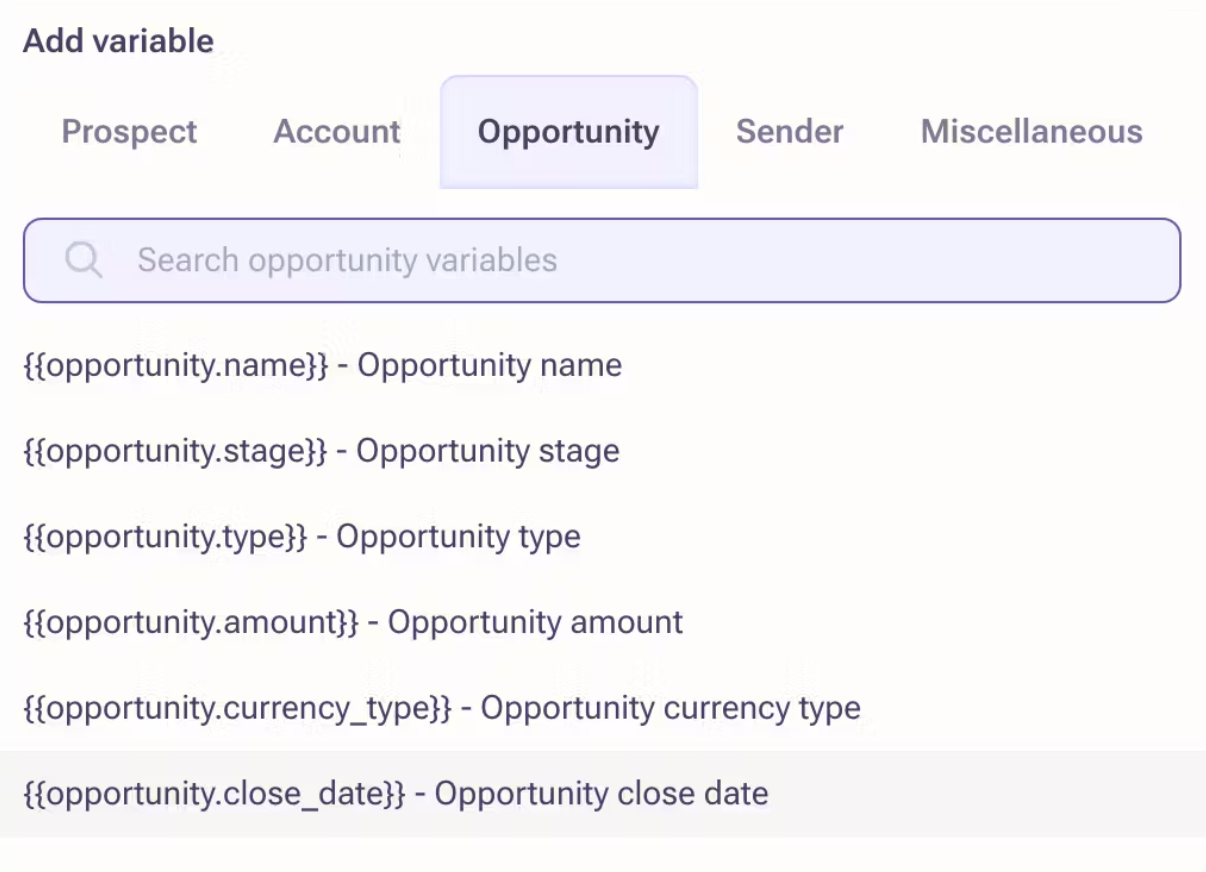Choose the {{opportunity.type}} variable
Screen dimensions: 1206x872
tap(165, 537)
